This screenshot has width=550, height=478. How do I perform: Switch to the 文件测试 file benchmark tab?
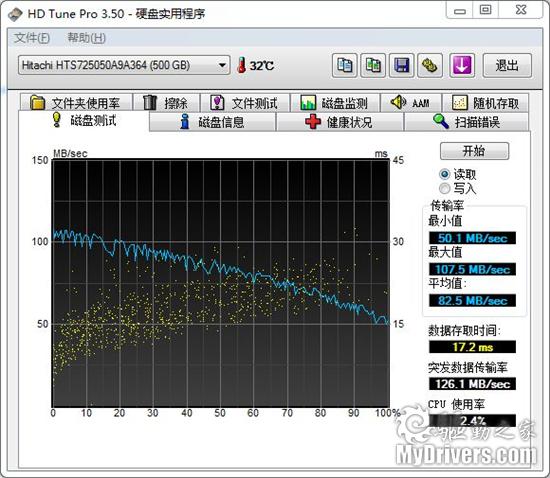coord(244,103)
